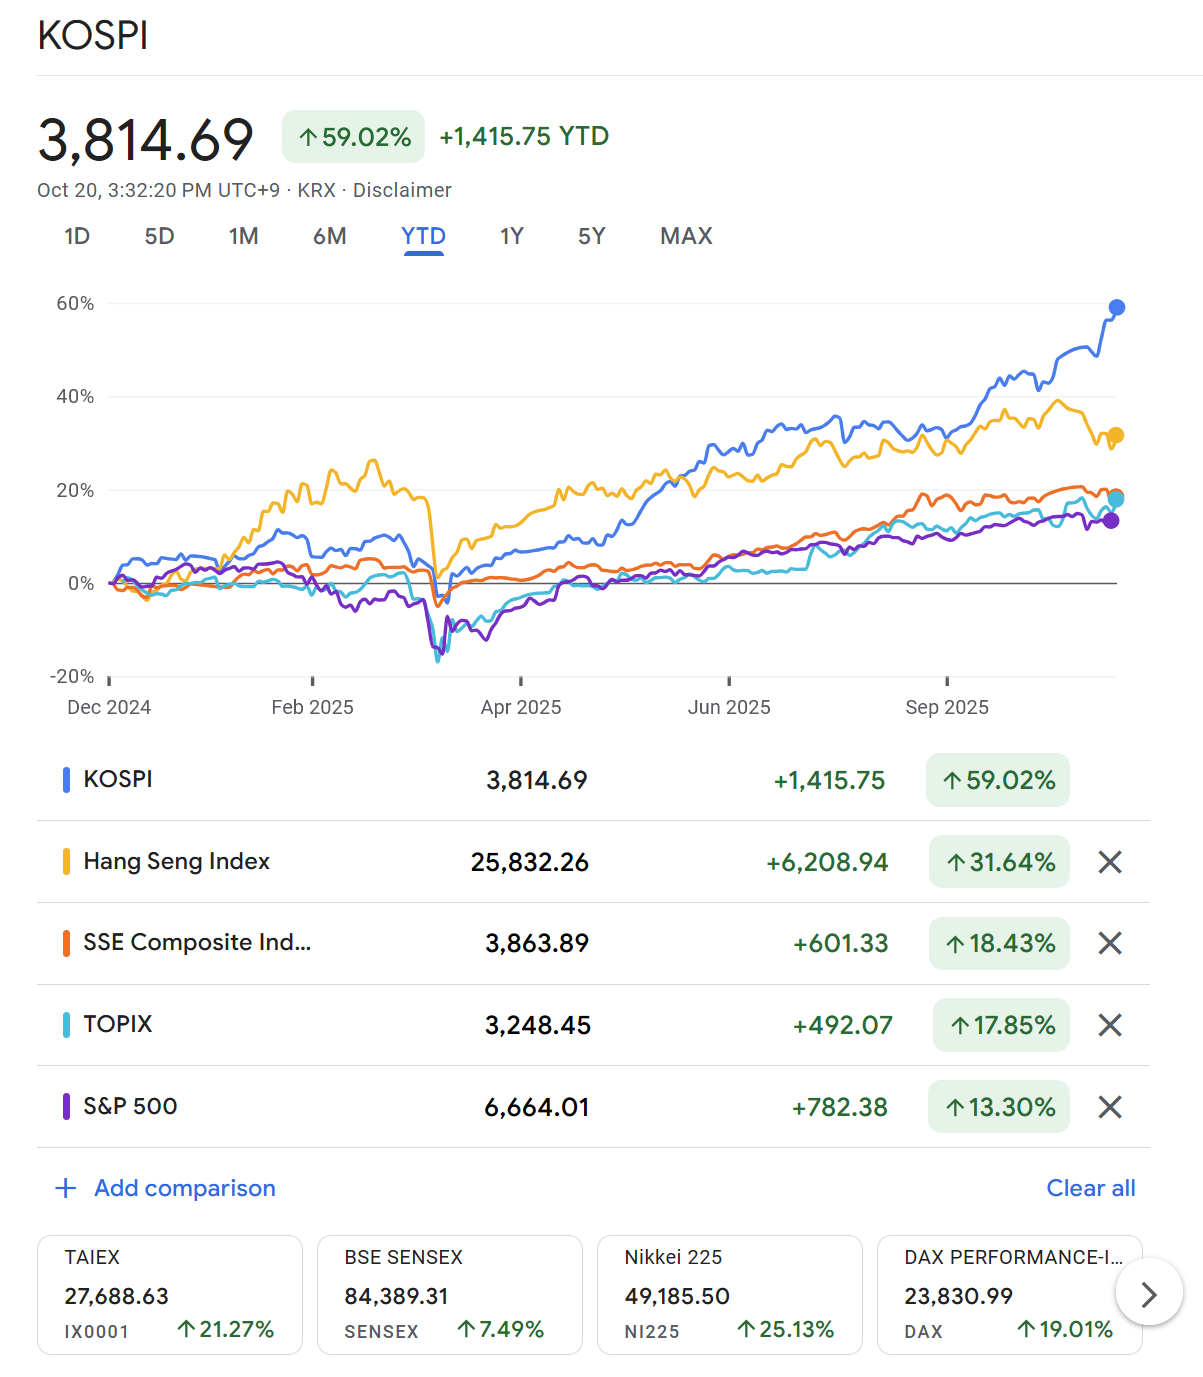Remove Hang Seng Index comparison
Image resolution: width=1203 pixels, height=1377 pixels.
point(1109,862)
